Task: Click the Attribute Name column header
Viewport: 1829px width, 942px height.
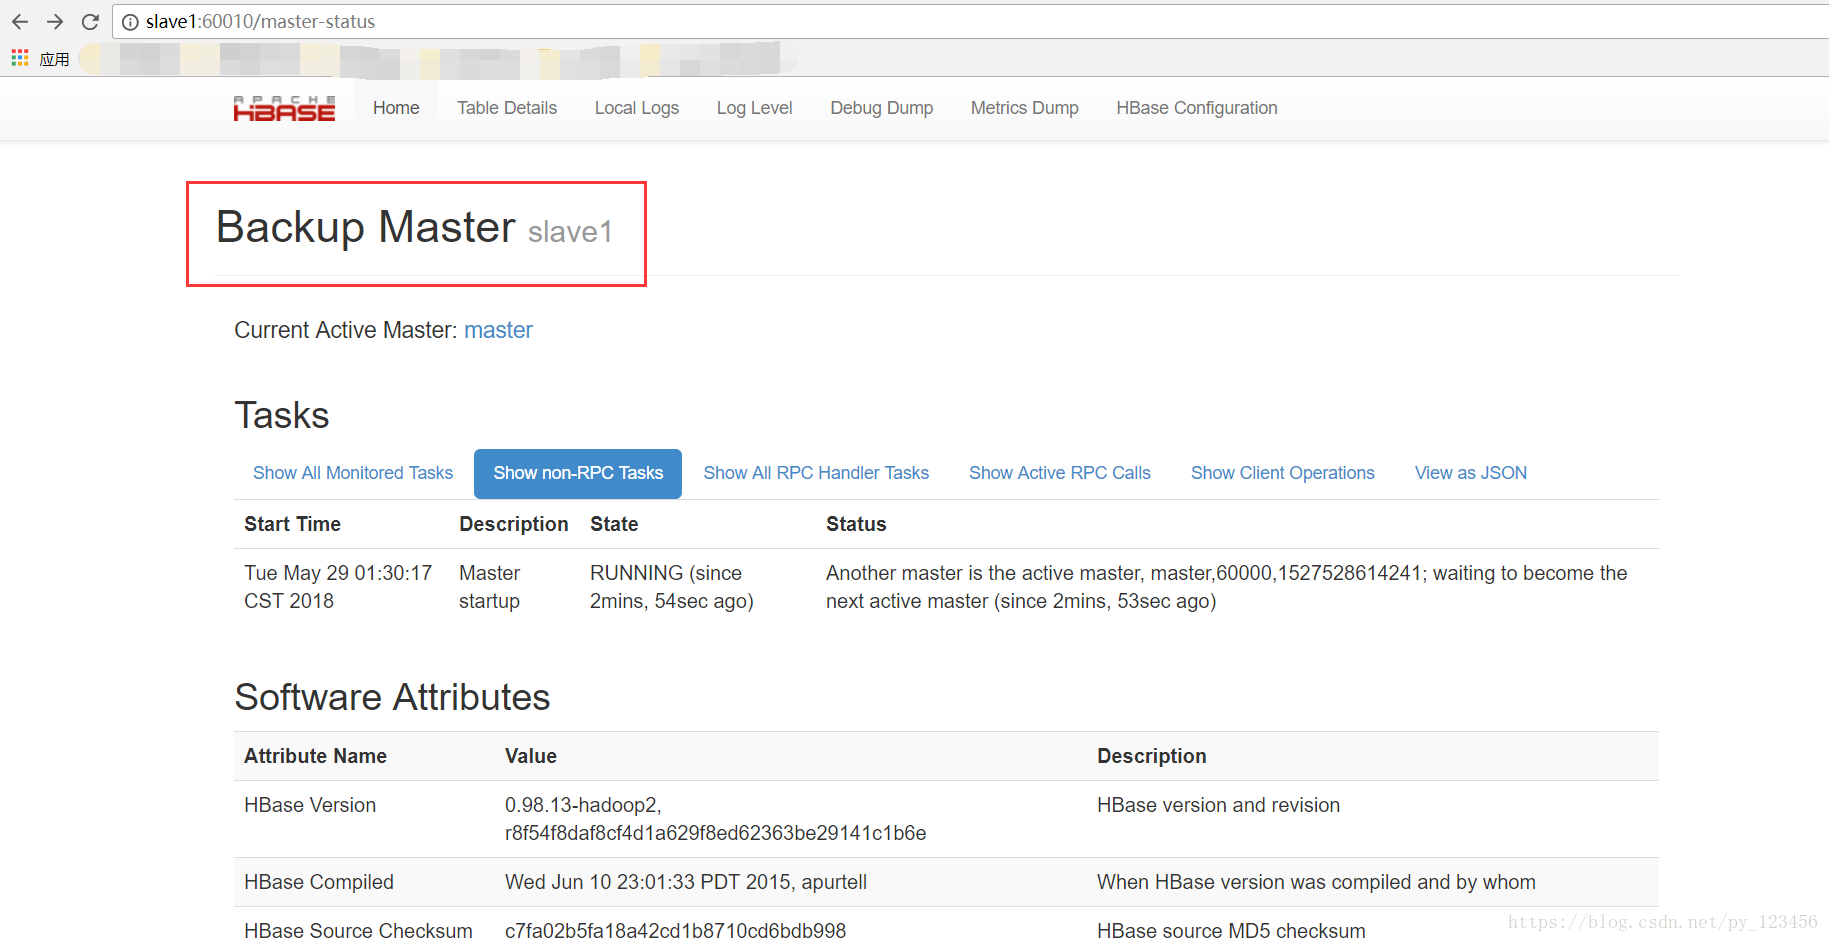Action: [315, 756]
